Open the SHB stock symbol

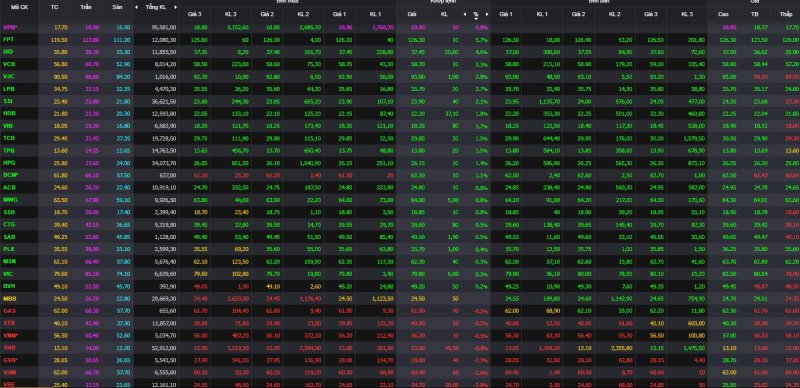click(x=8, y=347)
